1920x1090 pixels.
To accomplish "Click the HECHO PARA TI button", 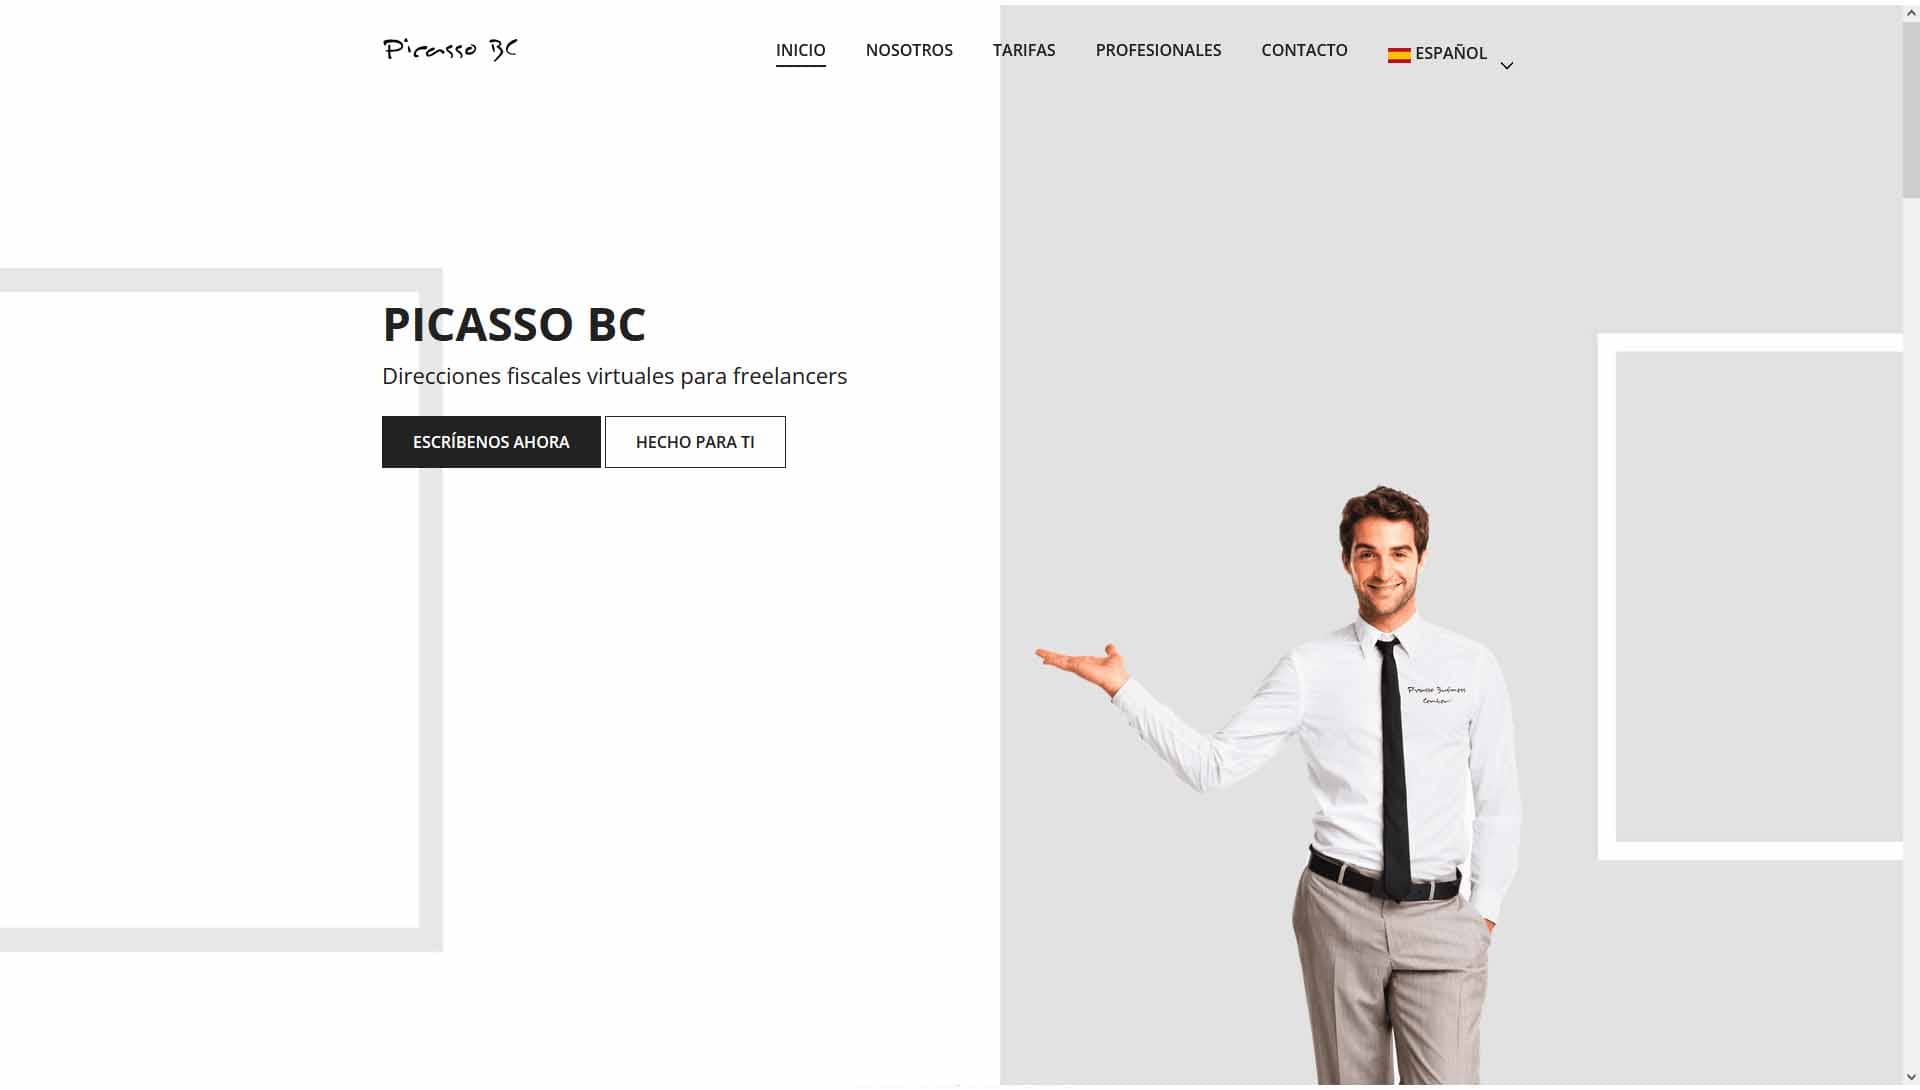I will coord(695,442).
